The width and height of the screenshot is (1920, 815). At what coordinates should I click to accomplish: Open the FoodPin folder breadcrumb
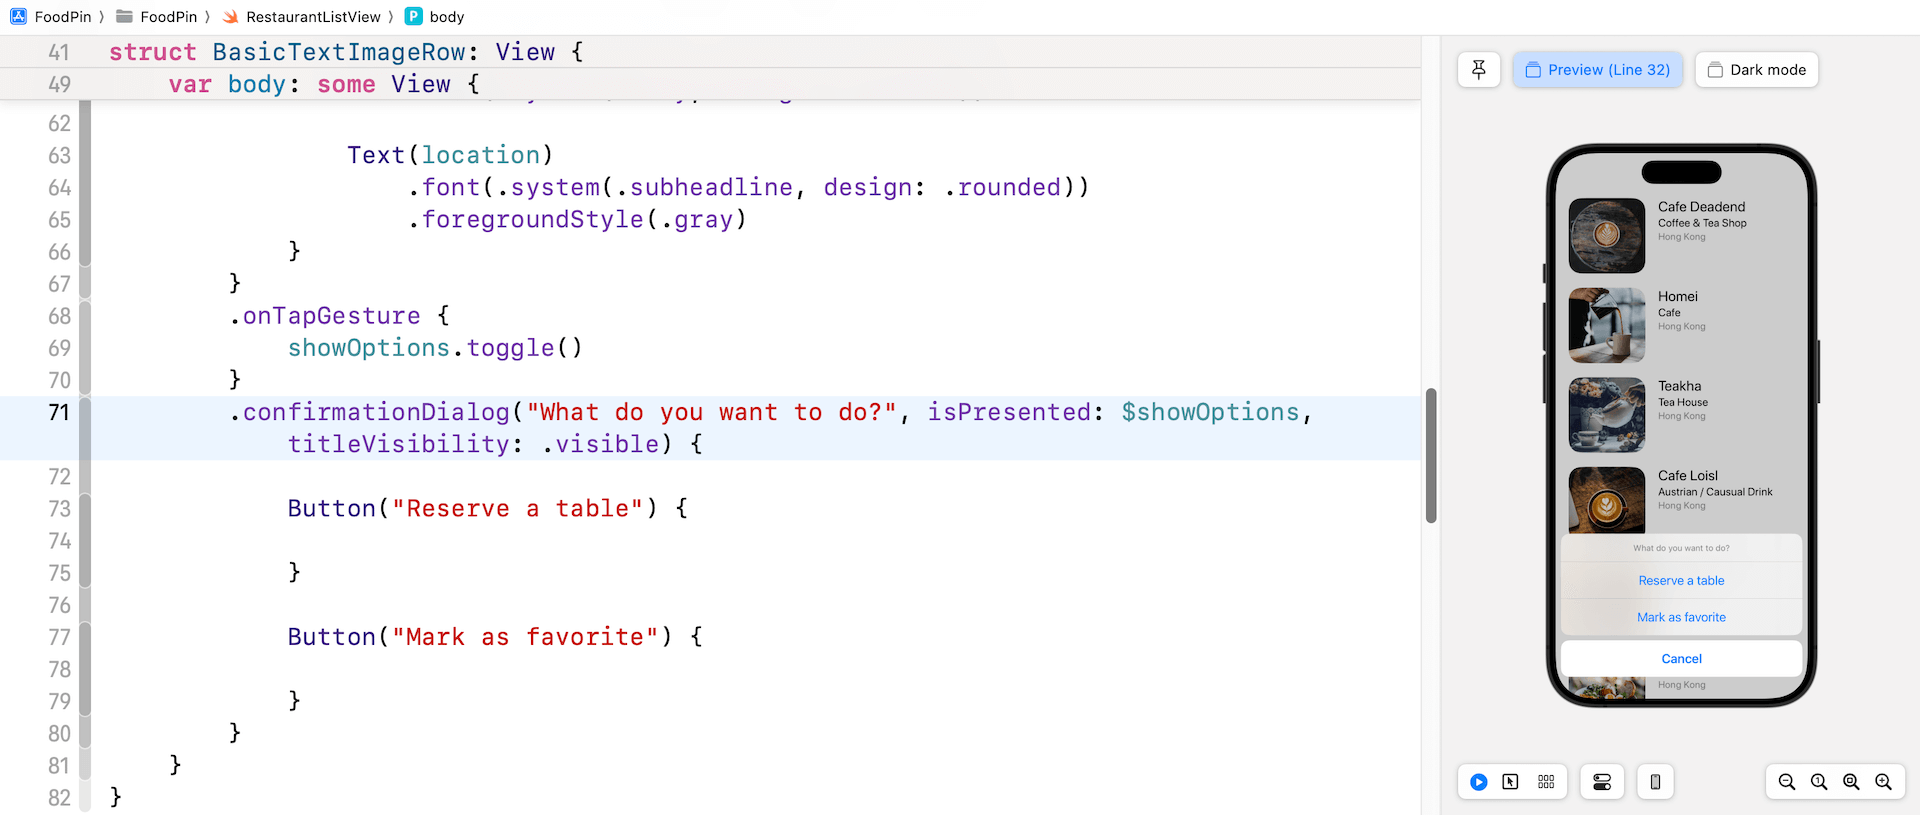(x=168, y=17)
